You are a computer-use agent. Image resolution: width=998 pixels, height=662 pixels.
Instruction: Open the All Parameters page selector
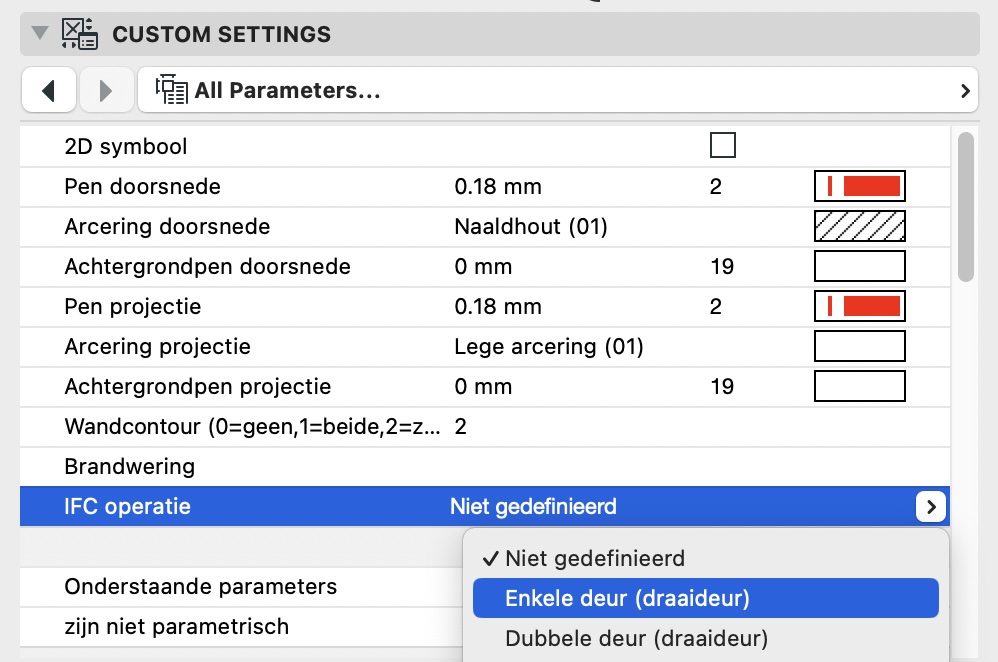point(558,91)
